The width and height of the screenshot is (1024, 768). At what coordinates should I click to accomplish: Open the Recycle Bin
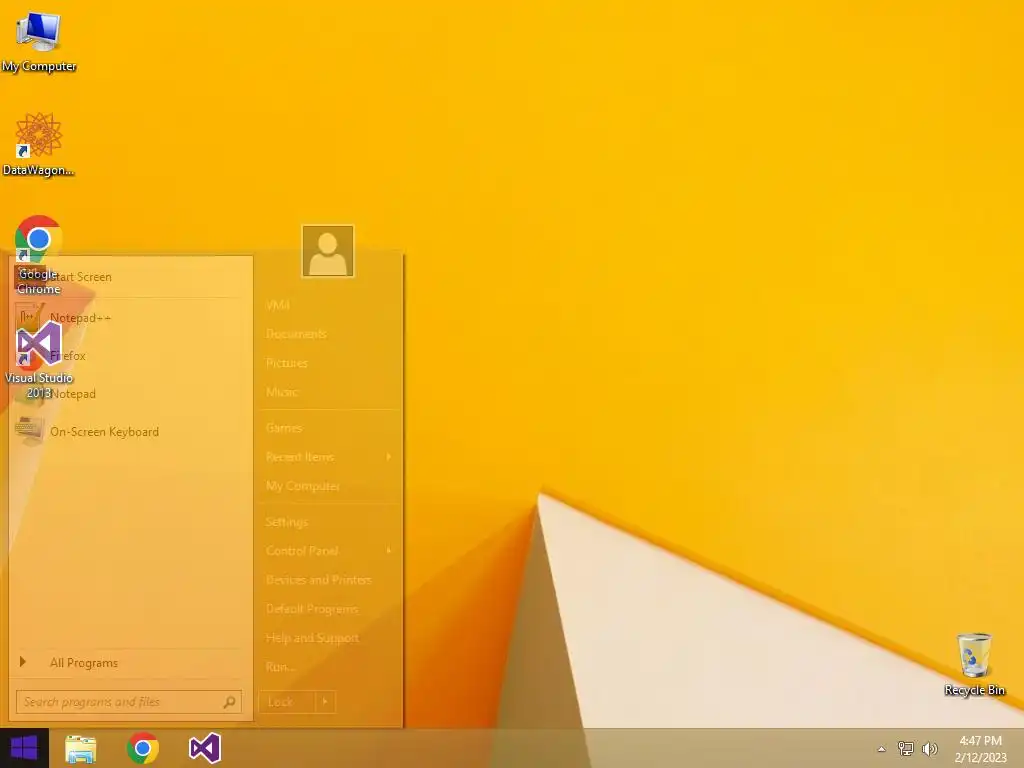coord(974,664)
